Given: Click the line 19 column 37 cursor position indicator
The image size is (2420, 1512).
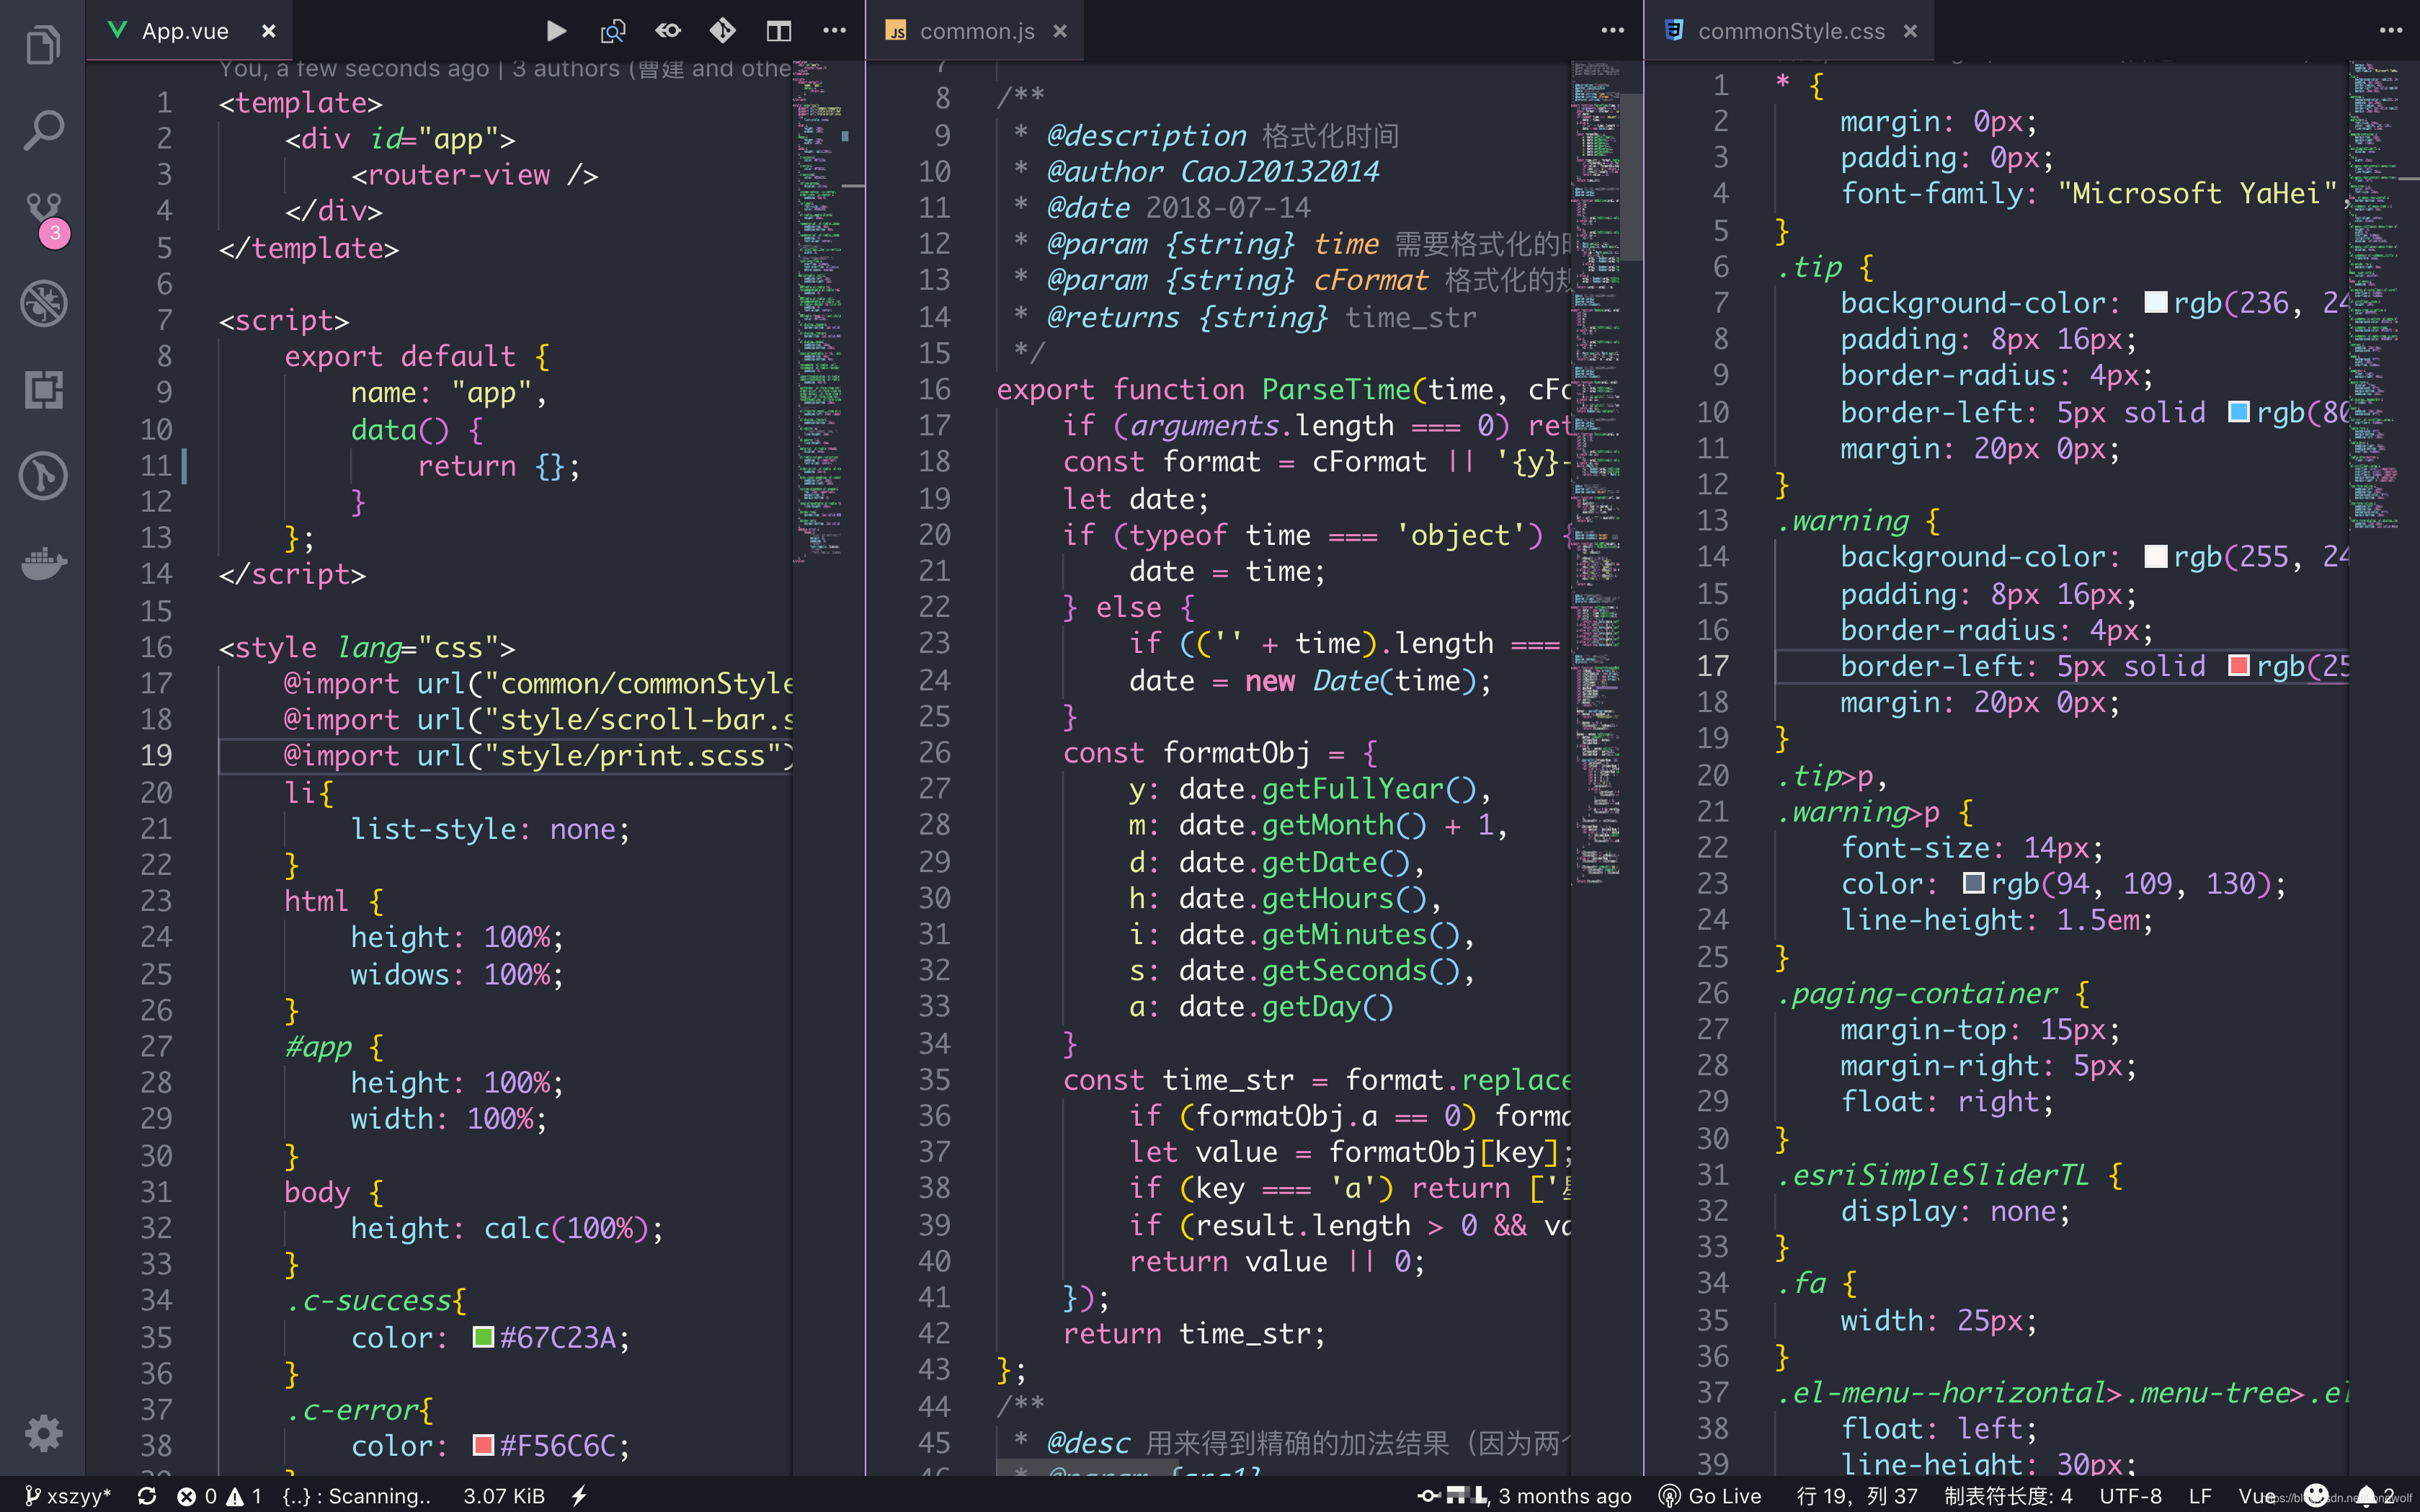Looking at the screenshot, I should 1857,1496.
